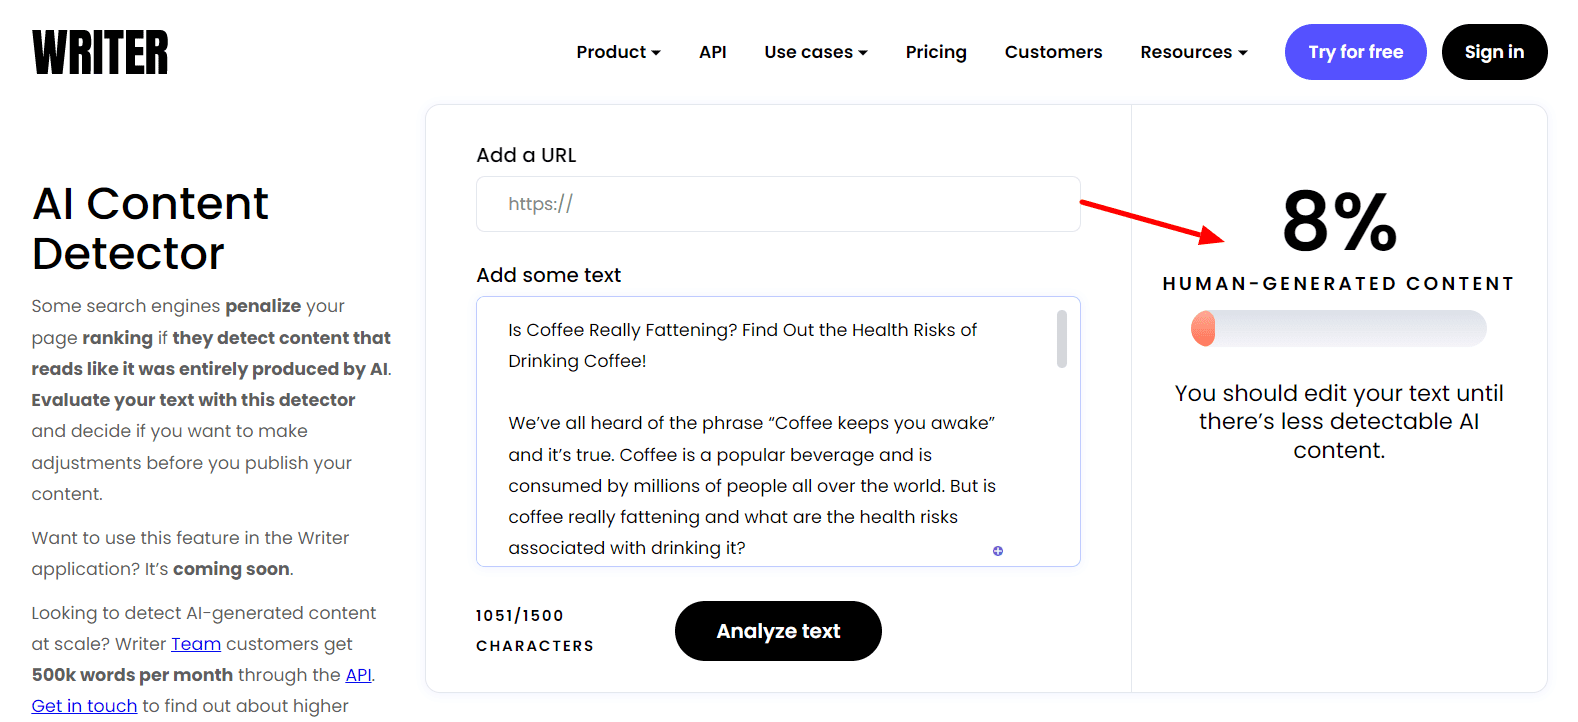Click the Sign in button
Viewport: 1578px width, 722px height.
tap(1494, 52)
